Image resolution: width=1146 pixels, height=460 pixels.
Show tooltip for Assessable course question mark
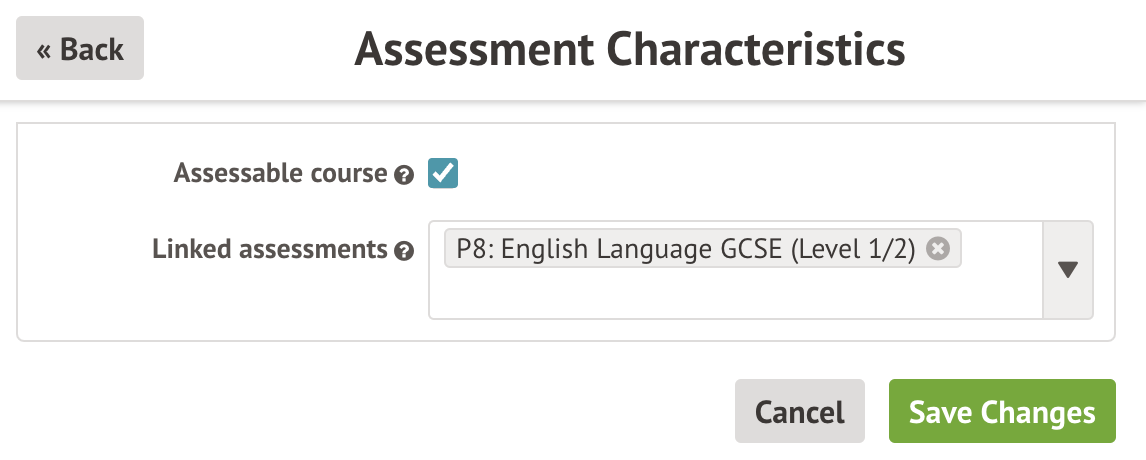pos(403,175)
